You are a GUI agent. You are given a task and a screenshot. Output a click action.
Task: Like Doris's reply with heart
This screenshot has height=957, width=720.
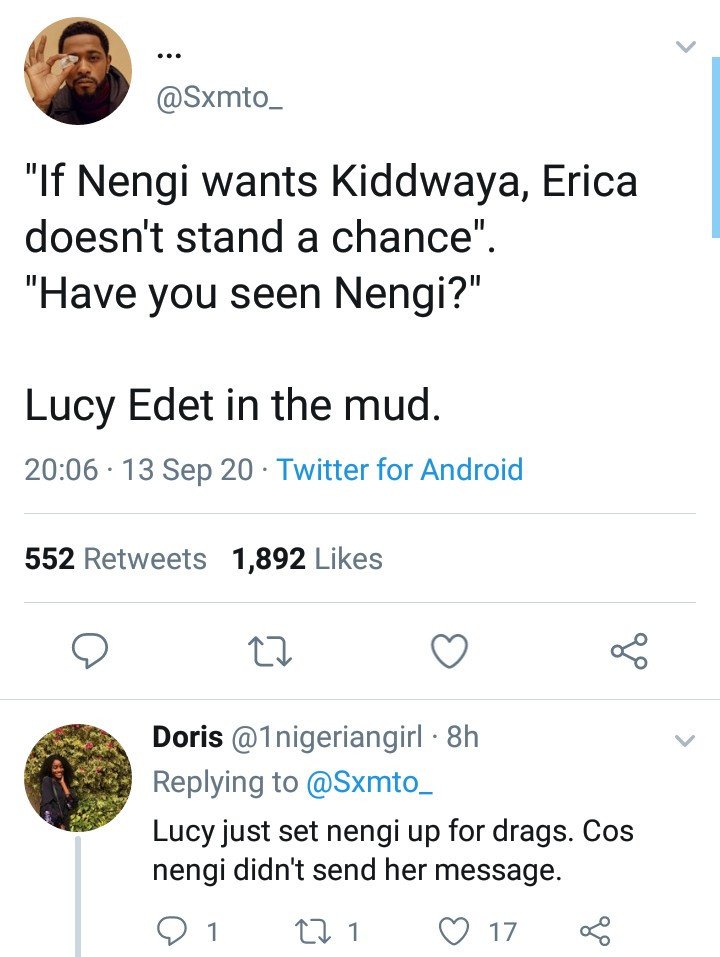455,931
